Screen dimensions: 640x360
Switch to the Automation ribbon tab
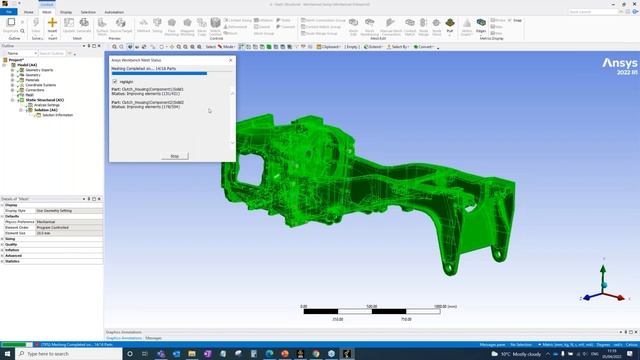point(114,12)
